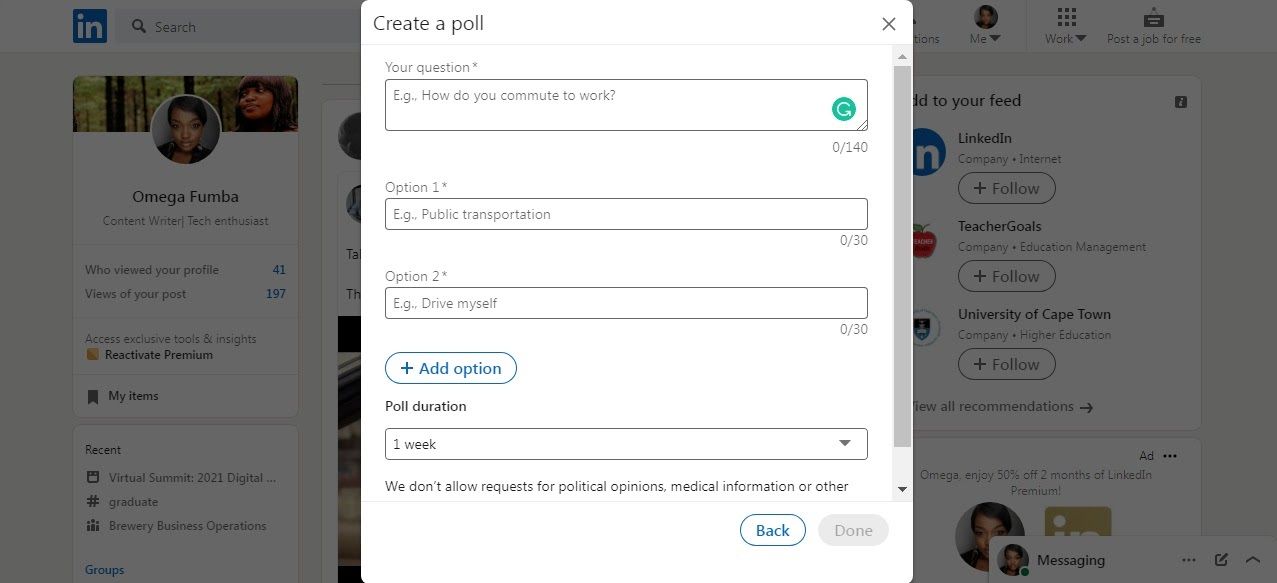Click the compose message icon in Messaging bar

(1222, 560)
